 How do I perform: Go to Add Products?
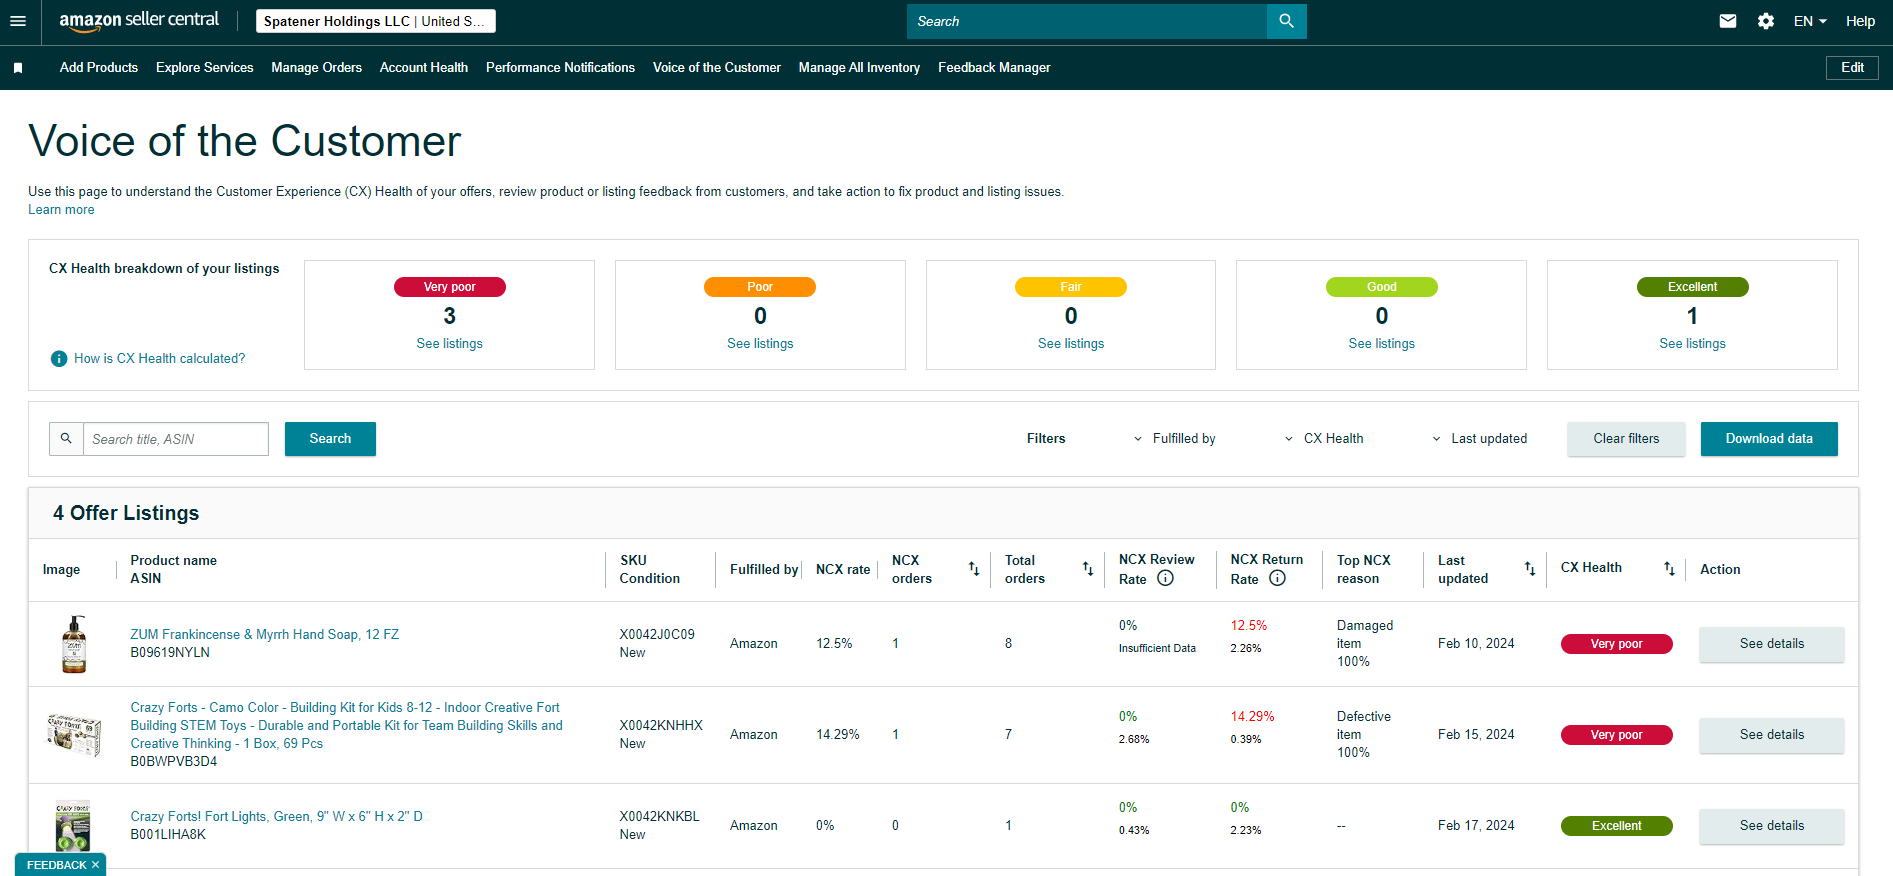click(x=99, y=68)
